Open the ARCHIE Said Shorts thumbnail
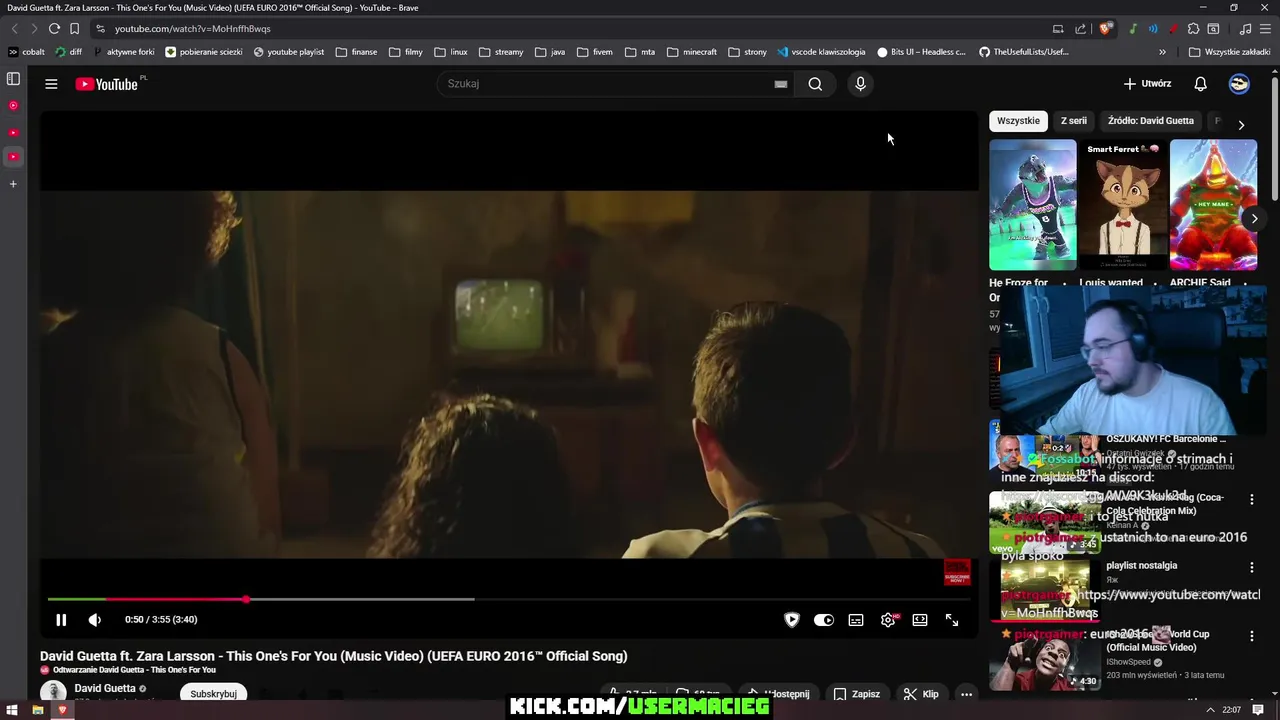 click(1213, 205)
